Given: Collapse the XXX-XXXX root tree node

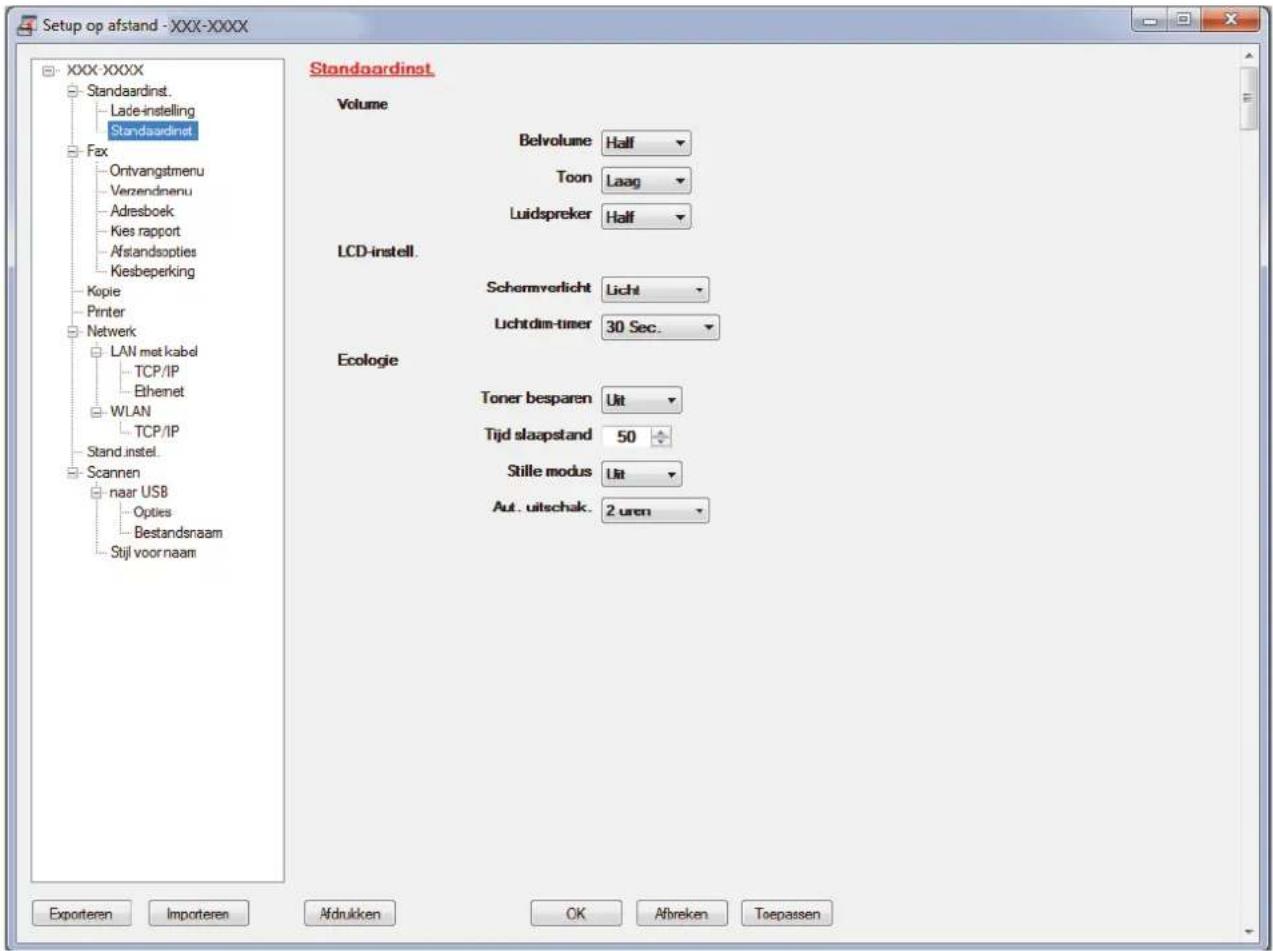Looking at the screenshot, I should (x=46, y=71).
